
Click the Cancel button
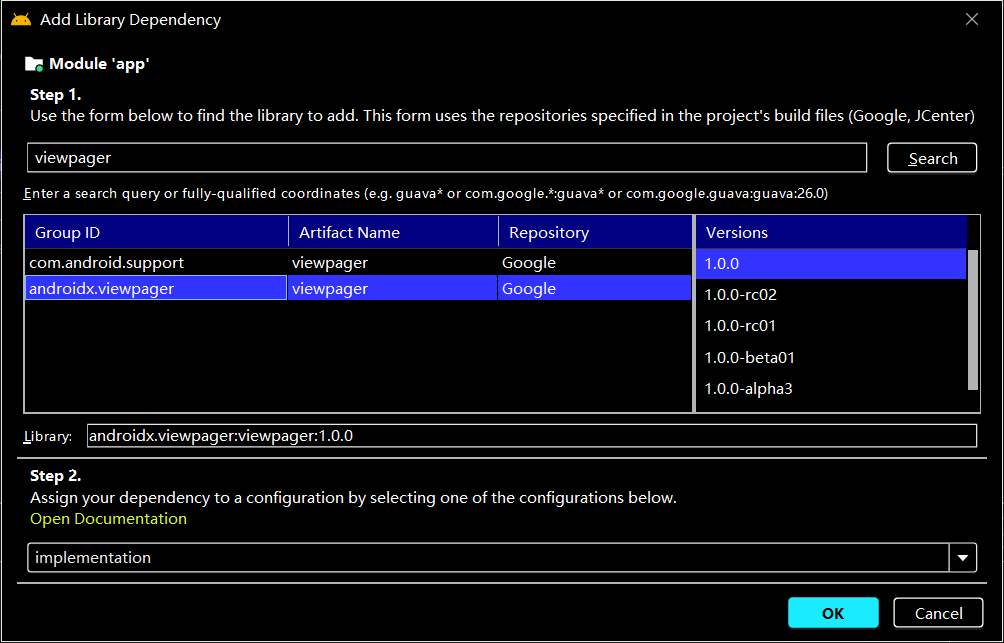point(938,613)
